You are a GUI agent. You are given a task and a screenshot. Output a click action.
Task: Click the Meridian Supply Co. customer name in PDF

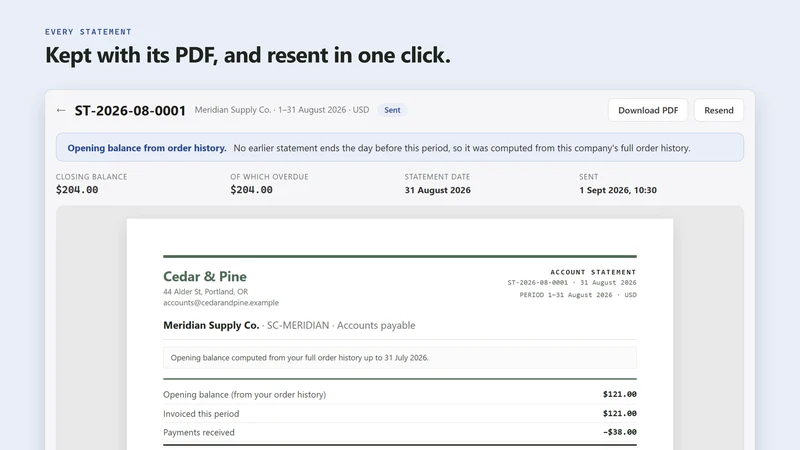coord(211,325)
